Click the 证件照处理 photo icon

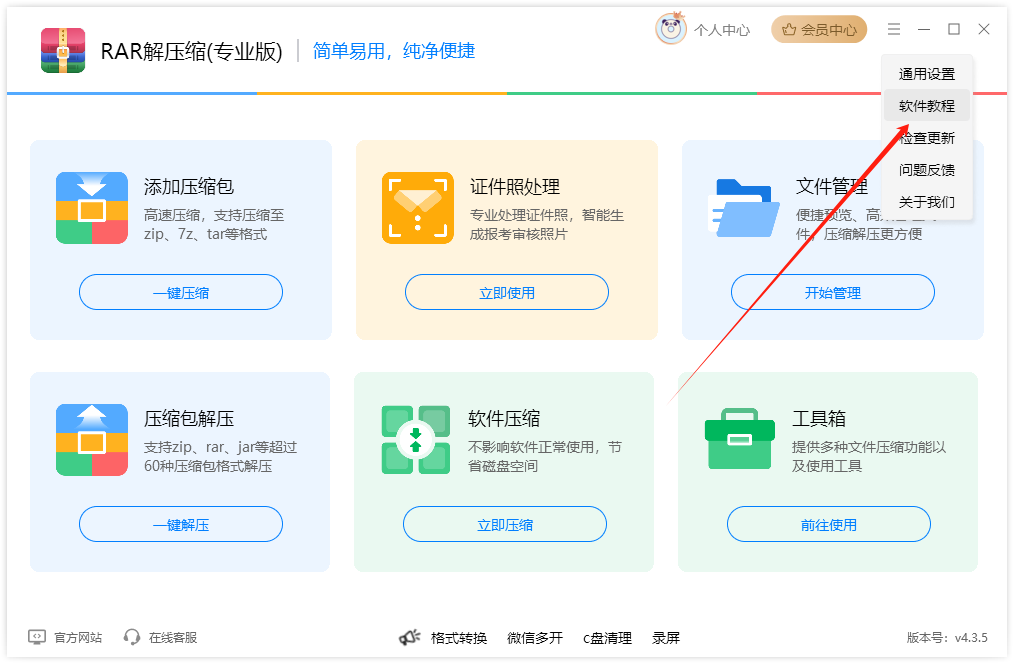click(x=418, y=208)
